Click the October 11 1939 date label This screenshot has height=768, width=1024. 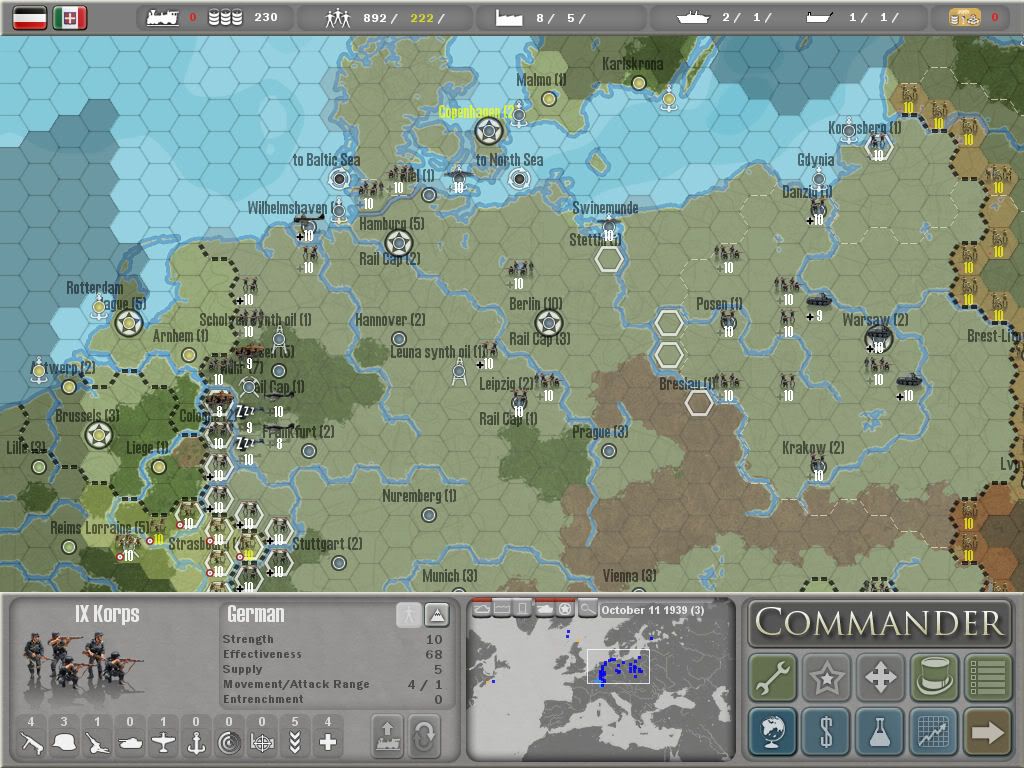[652, 610]
